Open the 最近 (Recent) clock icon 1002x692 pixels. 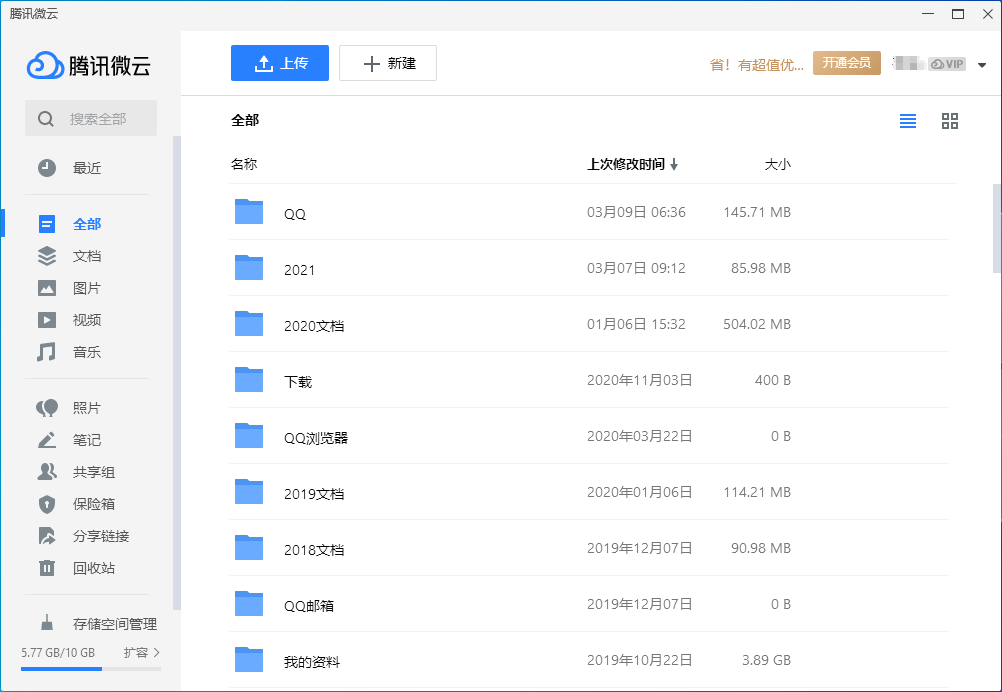47,168
